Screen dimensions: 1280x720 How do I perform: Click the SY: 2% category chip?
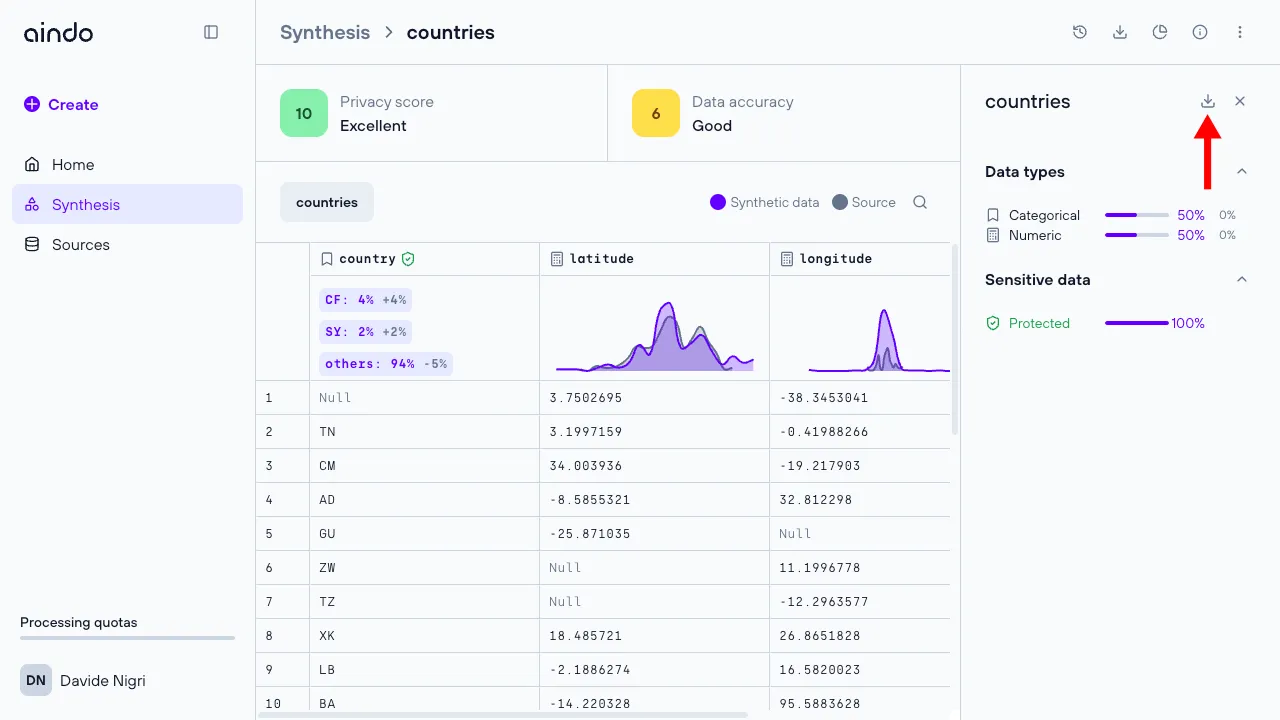(365, 332)
